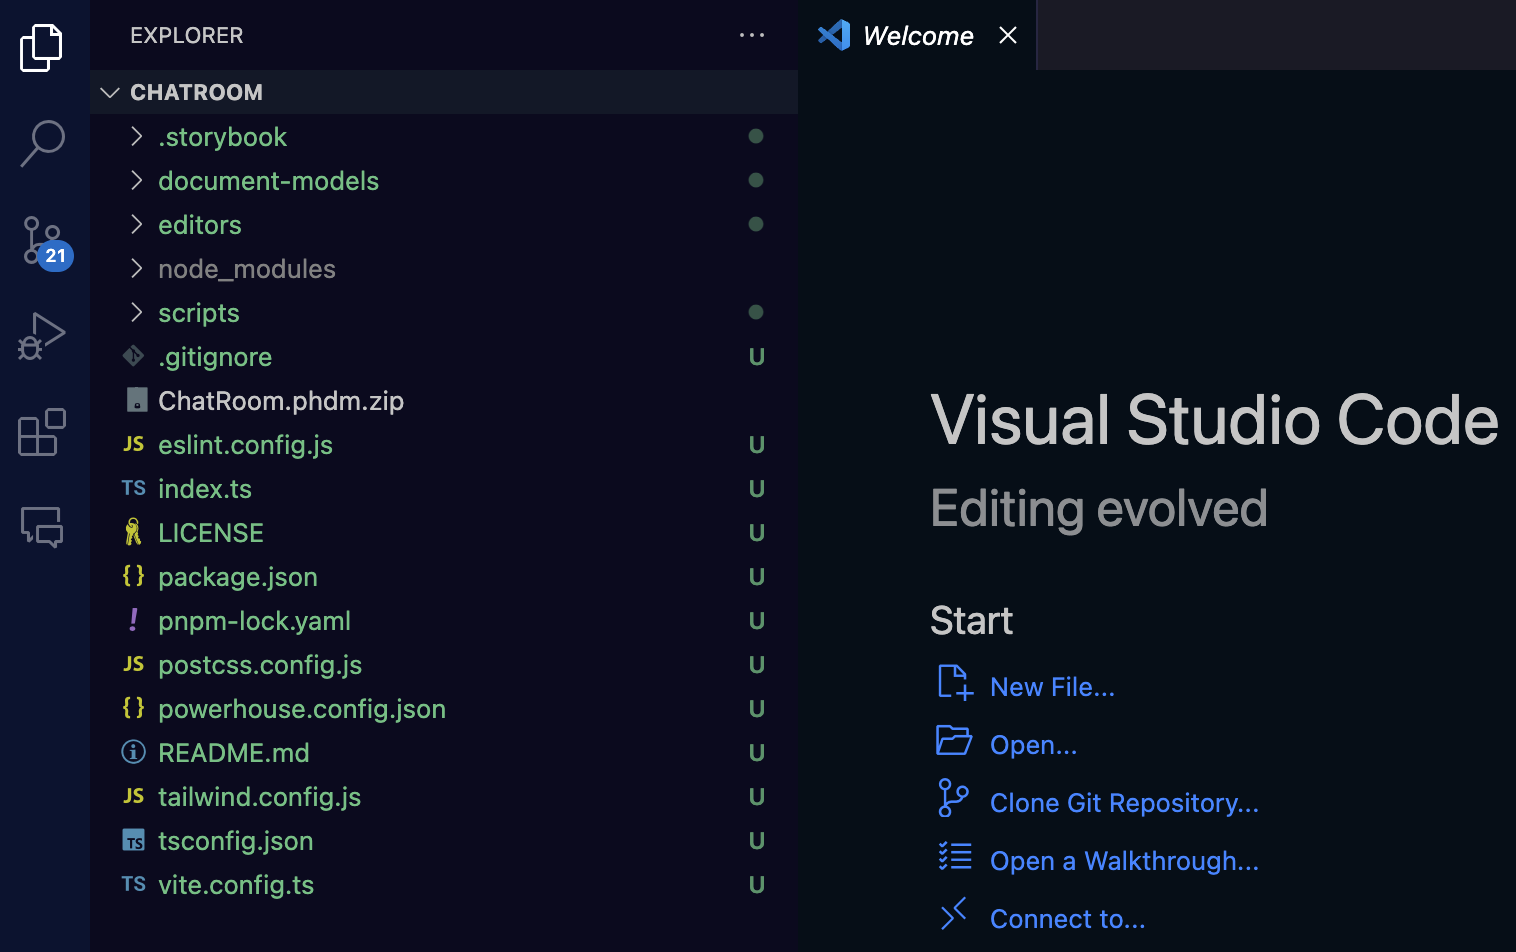Image resolution: width=1516 pixels, height=952 pixels.
Task: Click the Open... link
Action: [x=1033, y=745]
